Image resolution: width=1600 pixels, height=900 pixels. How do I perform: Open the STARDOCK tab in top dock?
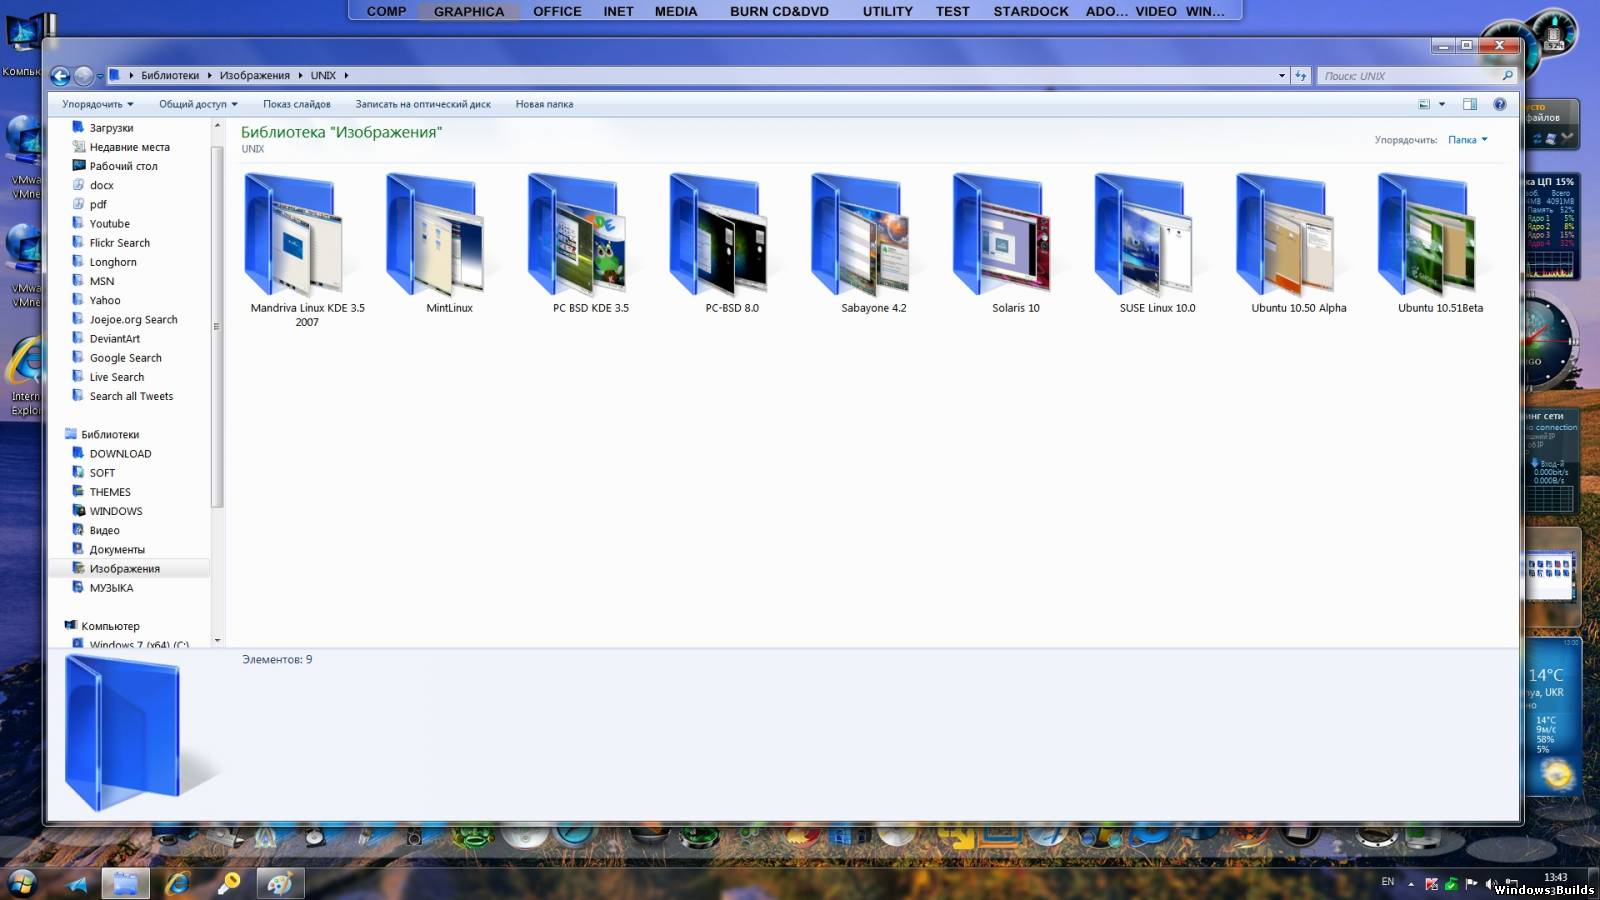[x=1031, y=11]
